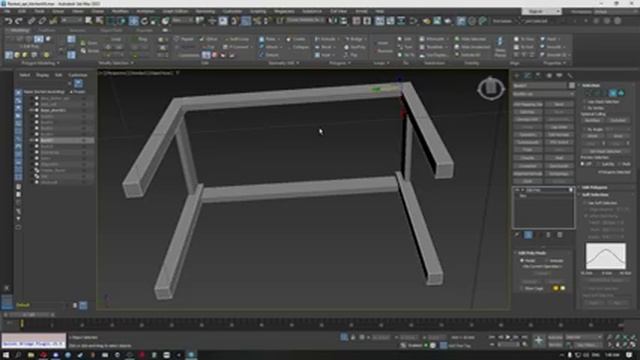The width and height of the screenshot is (640, 360).
Task: Open the Display command panel tab
Action: pyautogui.click(x=559, y=76)
